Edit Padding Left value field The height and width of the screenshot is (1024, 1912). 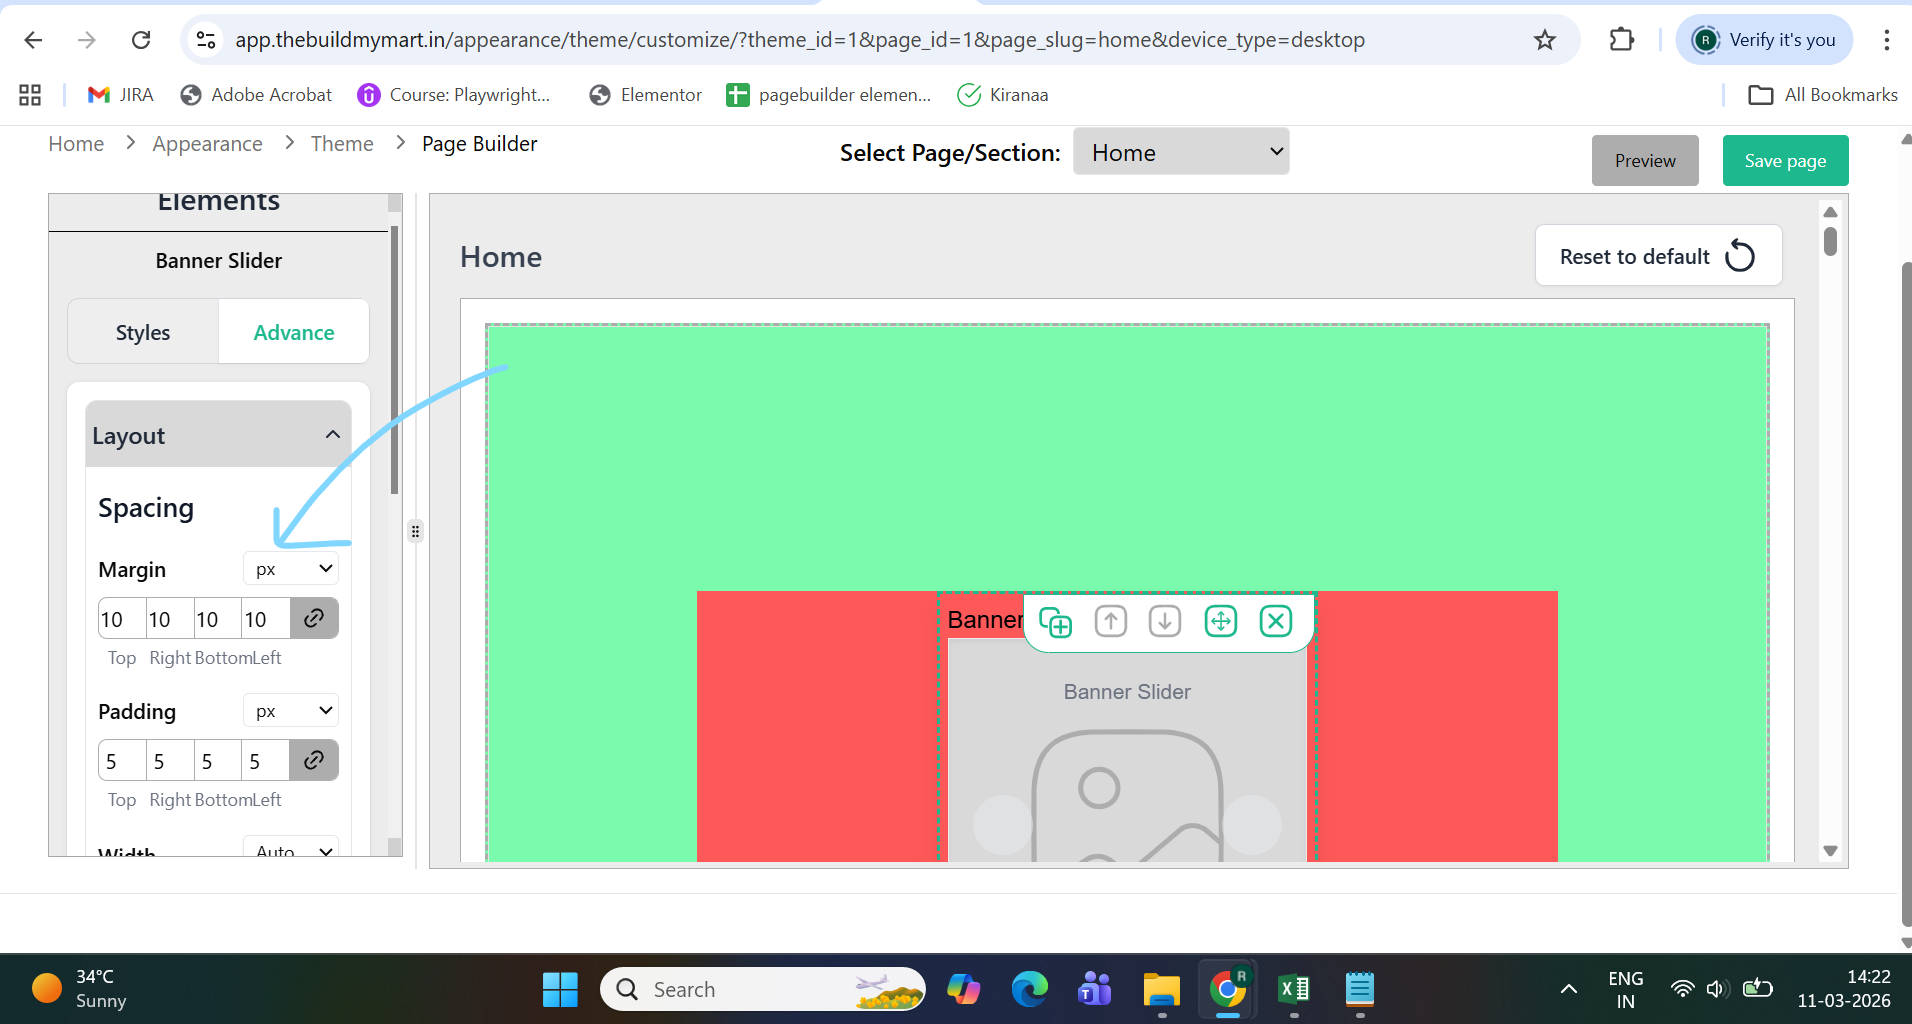pos(266,761)
